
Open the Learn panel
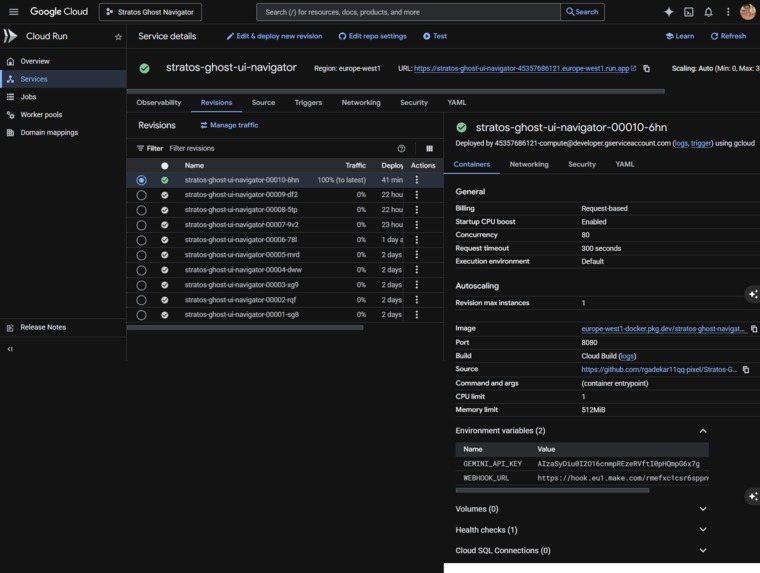click(x=680, y=36)
